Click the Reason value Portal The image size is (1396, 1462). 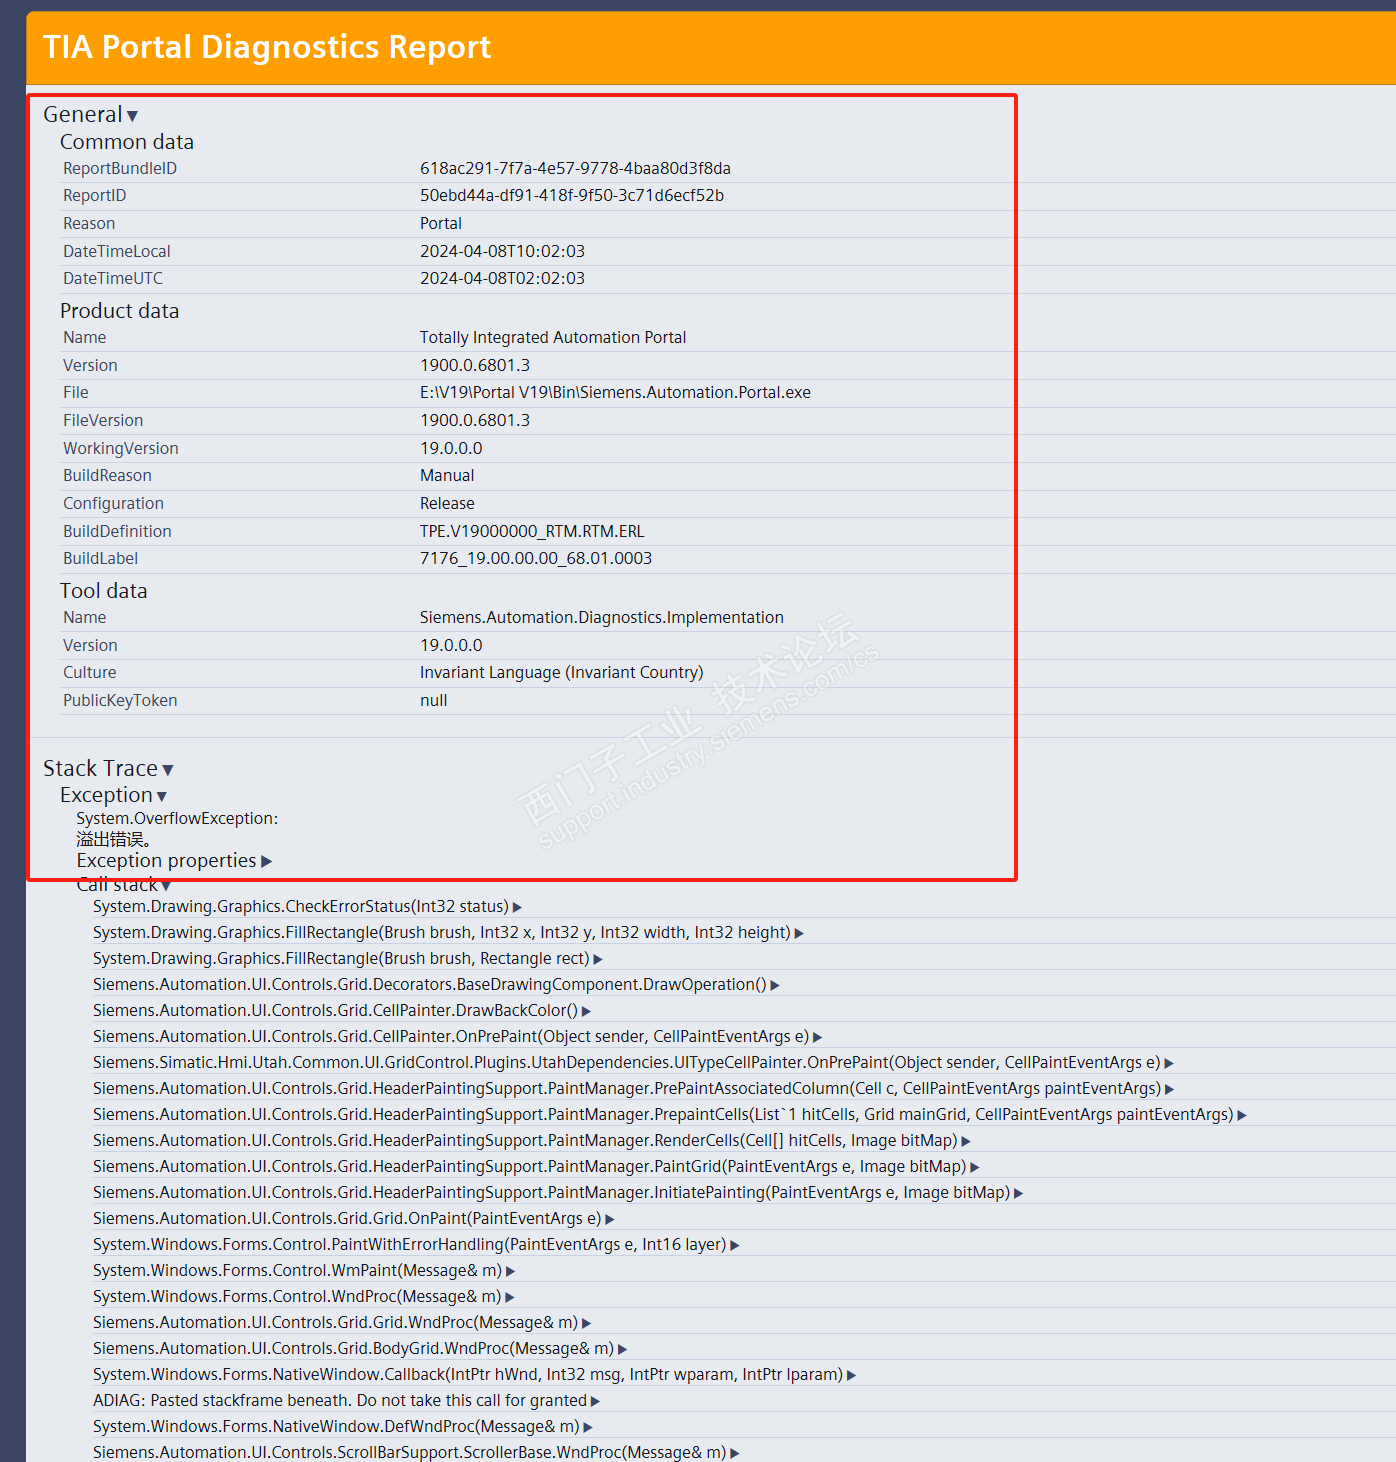pyautogui.click(x=441, y=224)
